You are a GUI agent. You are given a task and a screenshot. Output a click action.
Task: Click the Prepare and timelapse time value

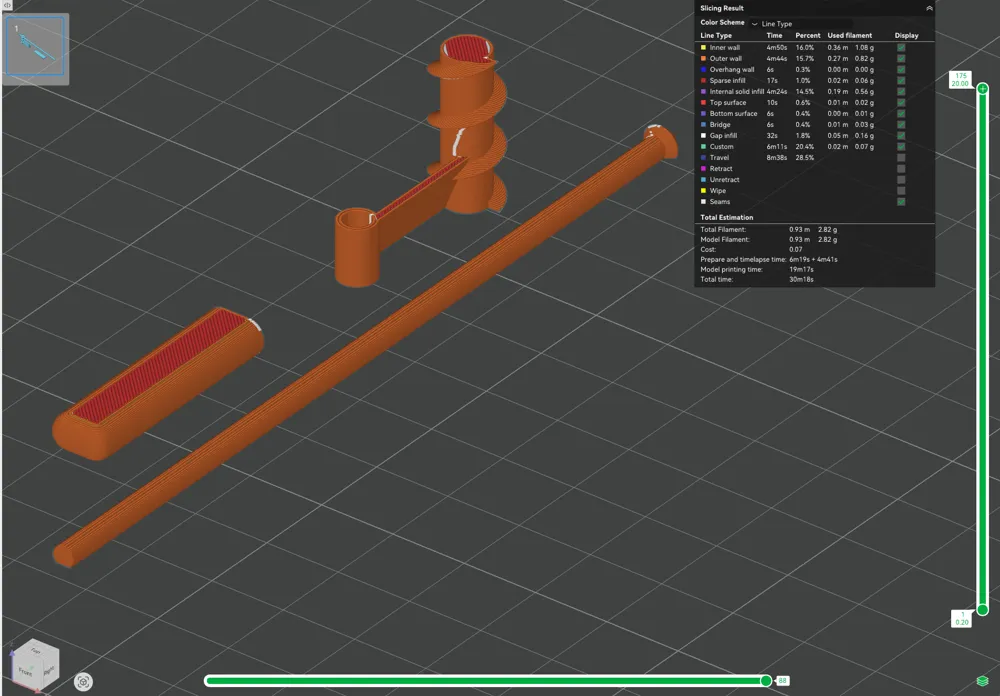coord(813,260)
